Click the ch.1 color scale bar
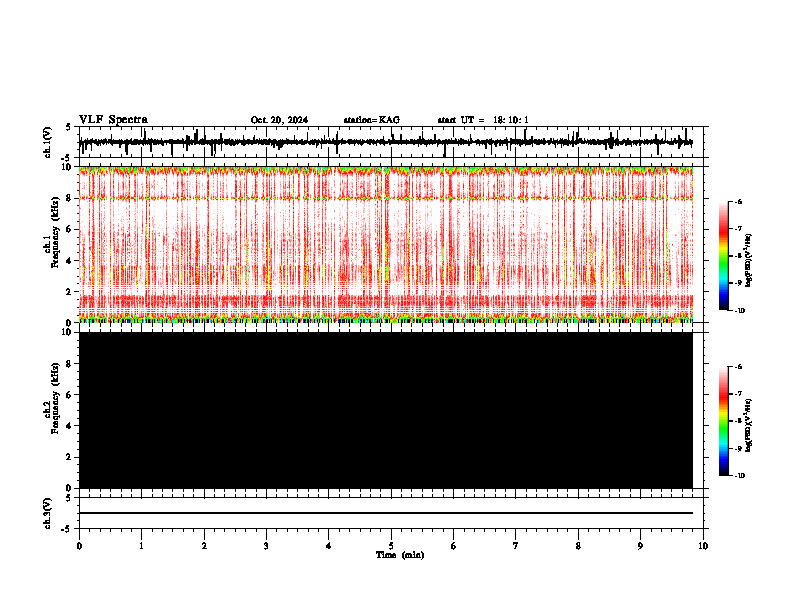The image size is (792, 612). pyautogui.click(x=724, y=256)
